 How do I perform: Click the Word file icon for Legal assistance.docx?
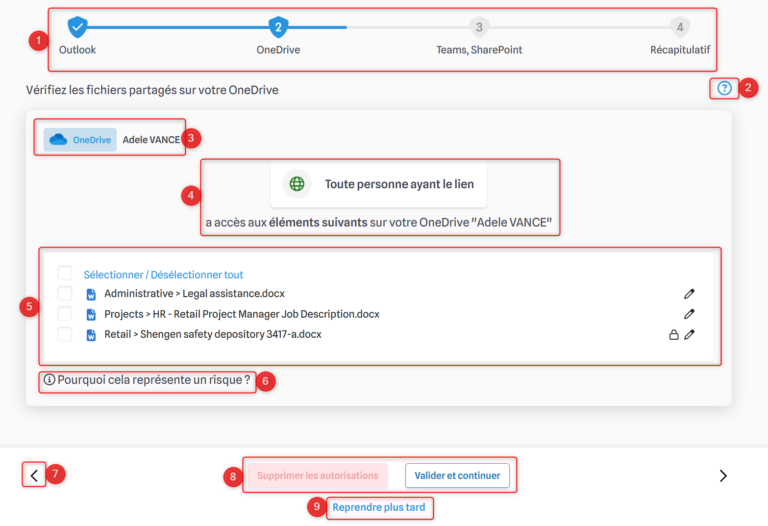[91, 294]
